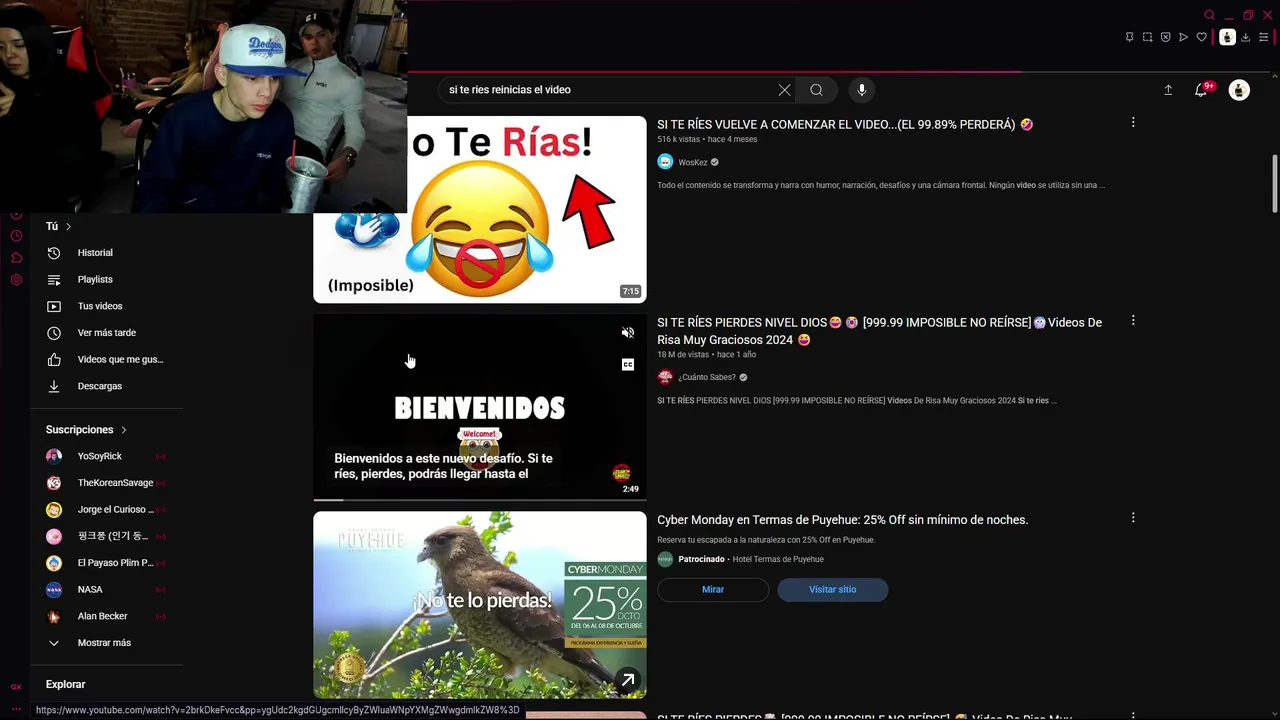Click the page vertical scrollbar thumb

pyautogui.click(x=1274, y=183)
